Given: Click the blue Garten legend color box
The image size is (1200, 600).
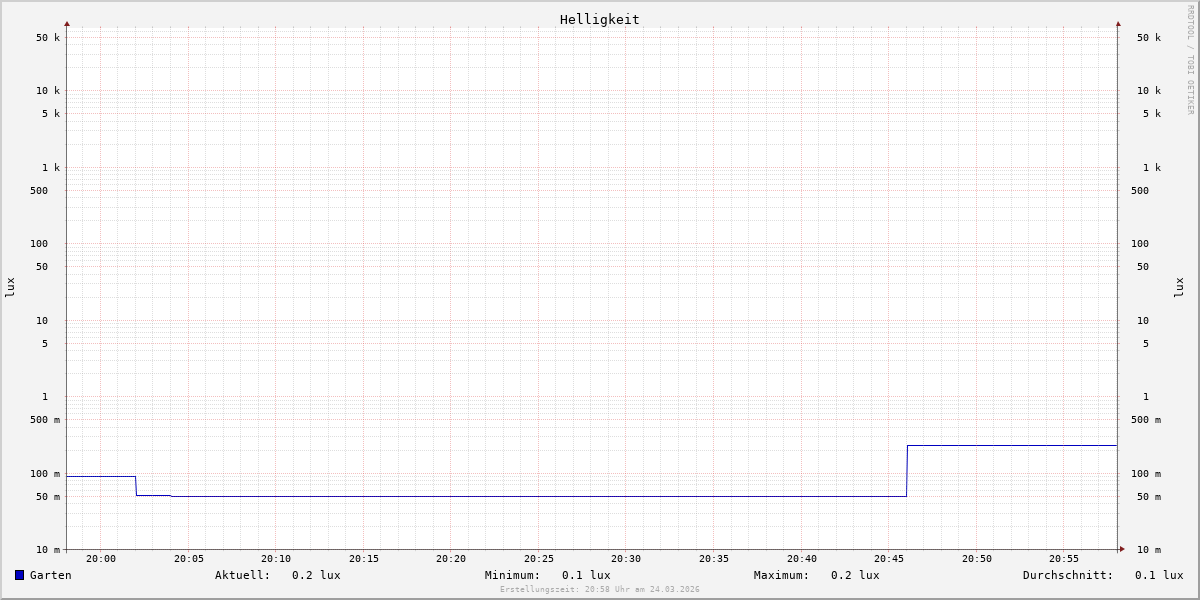Looking at the screenshot, I should click(19, 575).
